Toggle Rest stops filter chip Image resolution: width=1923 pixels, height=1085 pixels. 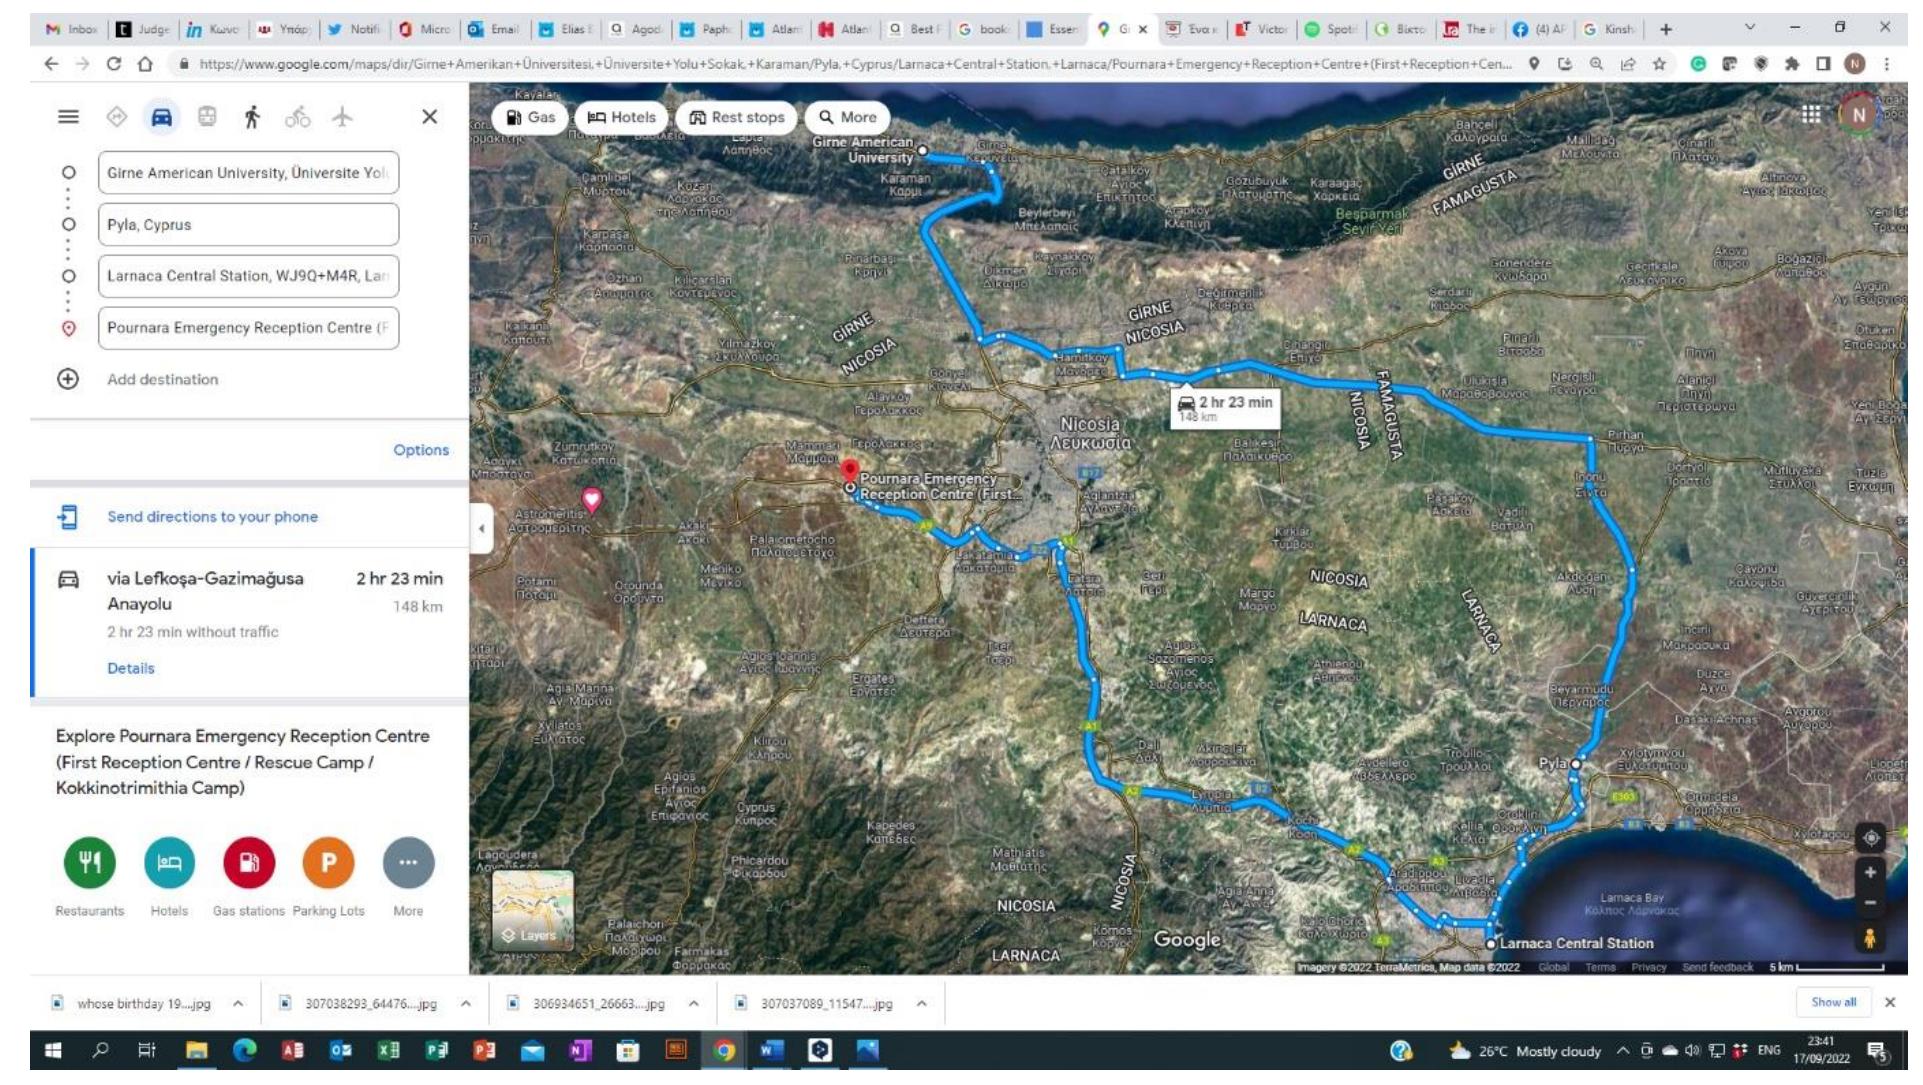(737, 117)
